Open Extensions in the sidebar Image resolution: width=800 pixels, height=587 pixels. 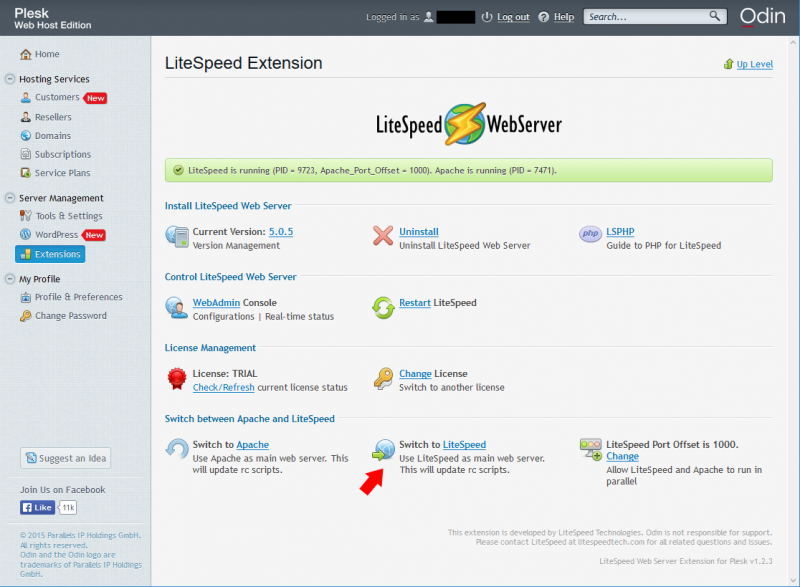coord(50,254)
